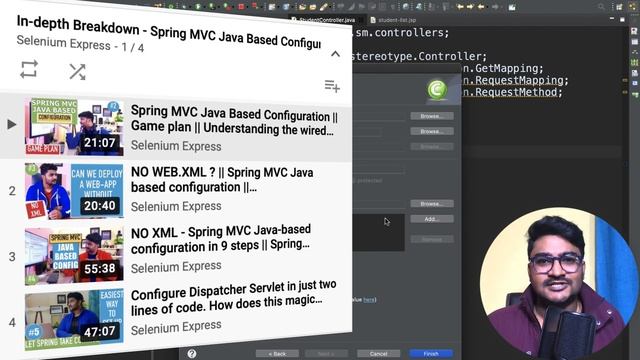
Task: Click the Finish button in the Eclipse wizard
Action: (431, 353)
